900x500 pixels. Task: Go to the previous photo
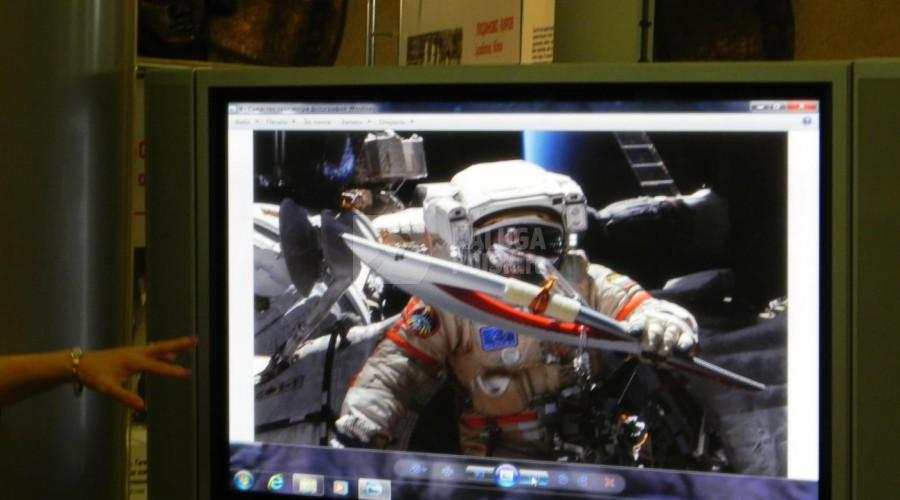(x=479, y=474)
